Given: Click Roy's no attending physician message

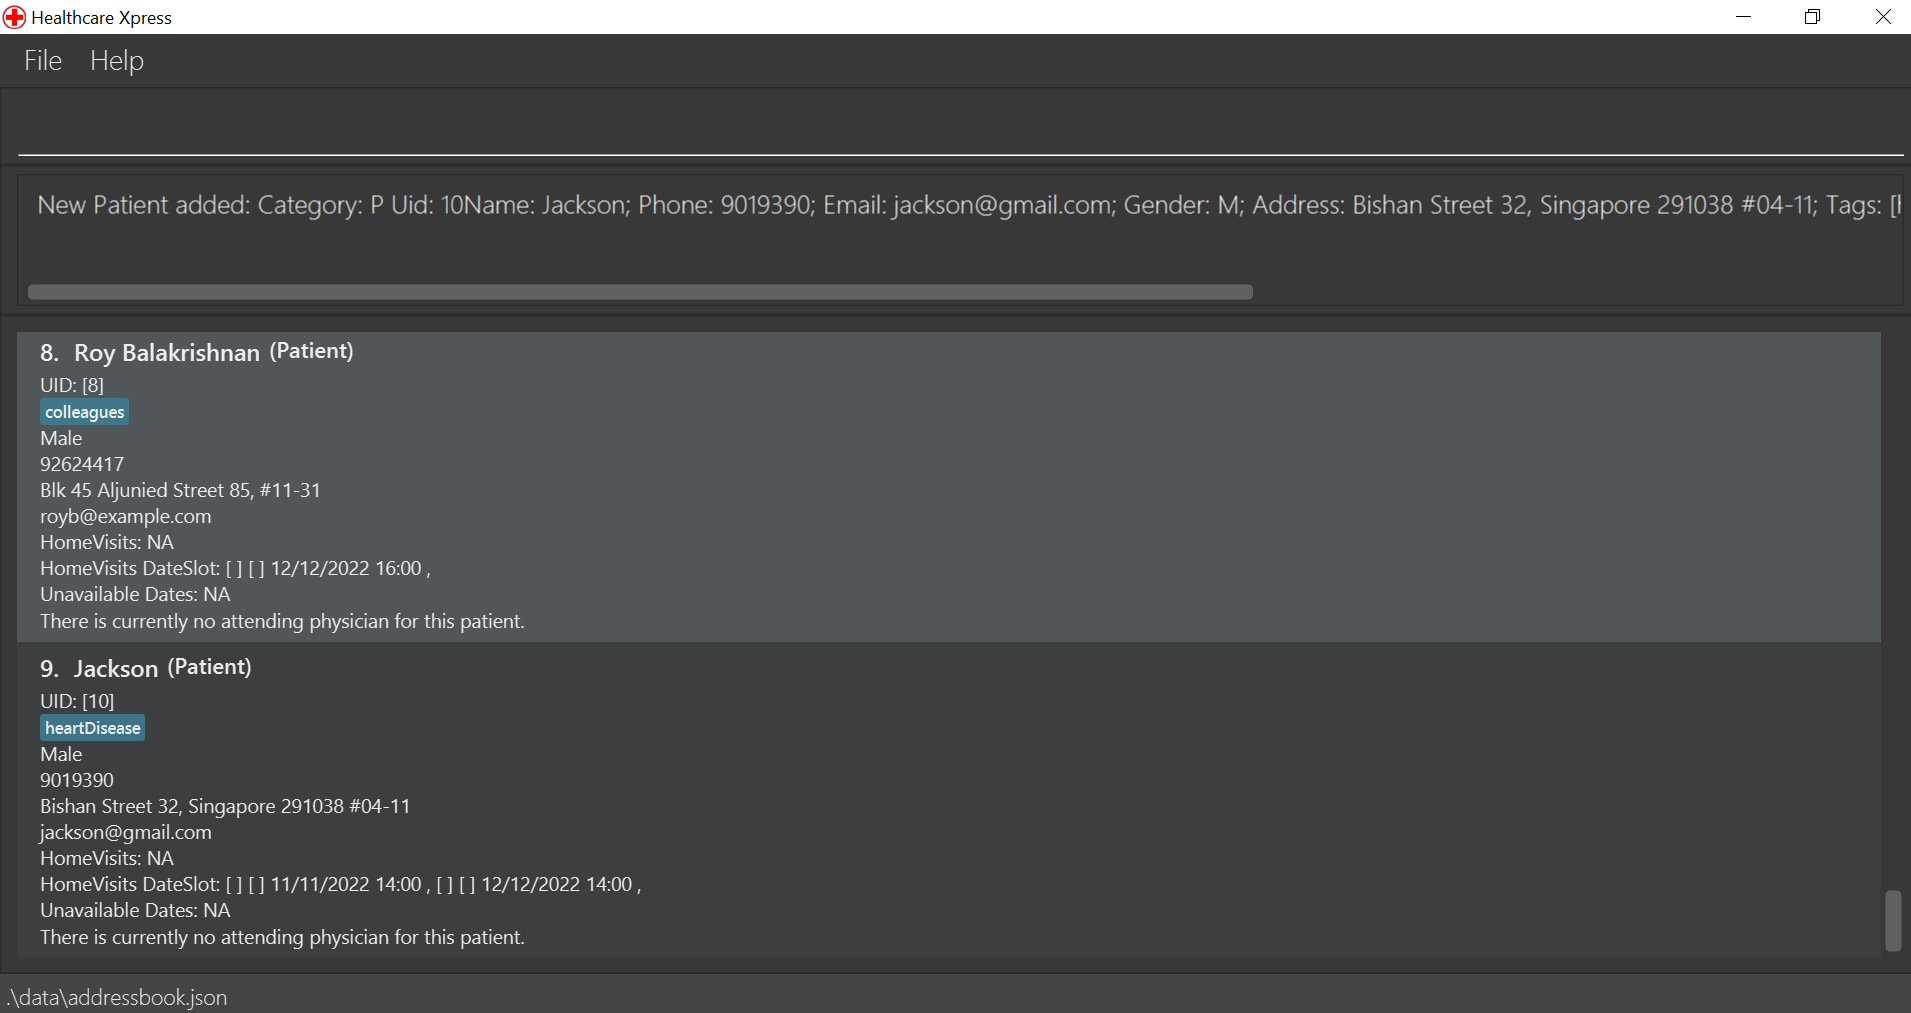Looking at the screenshot, I should [x=282, y=621].
